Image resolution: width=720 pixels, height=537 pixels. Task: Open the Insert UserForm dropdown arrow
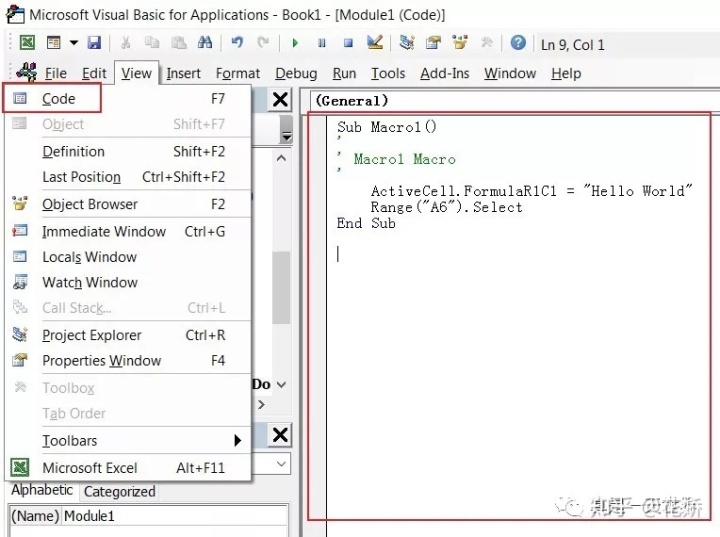click(73, 43)
